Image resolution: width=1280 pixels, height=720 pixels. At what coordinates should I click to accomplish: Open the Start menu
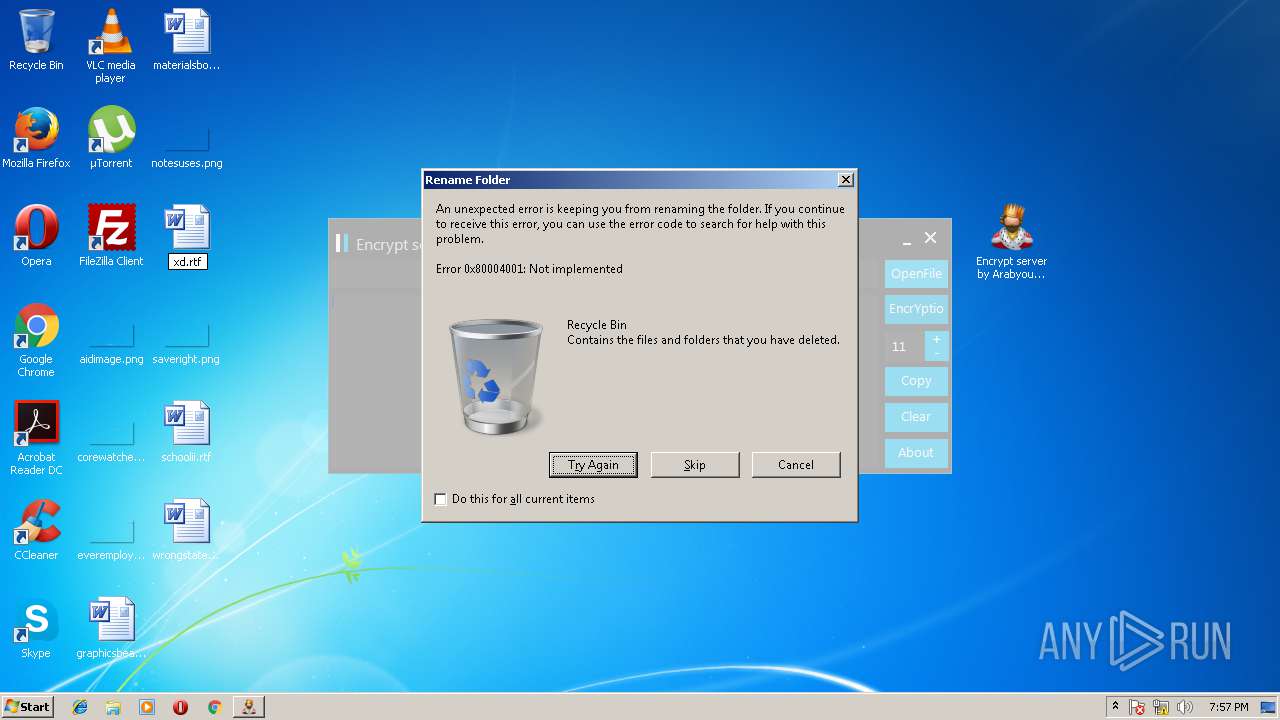pos(27,707)
